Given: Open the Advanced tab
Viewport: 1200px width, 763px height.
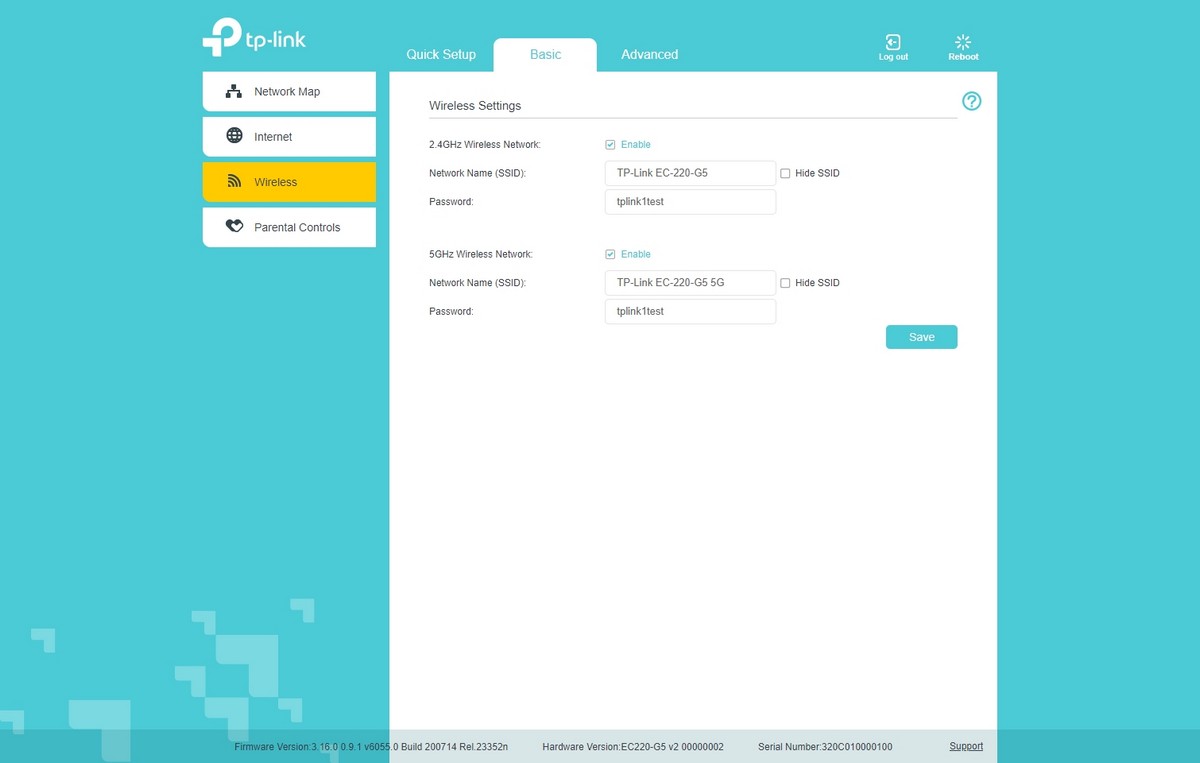Looking at the screenshot, I should pos(649,55).
